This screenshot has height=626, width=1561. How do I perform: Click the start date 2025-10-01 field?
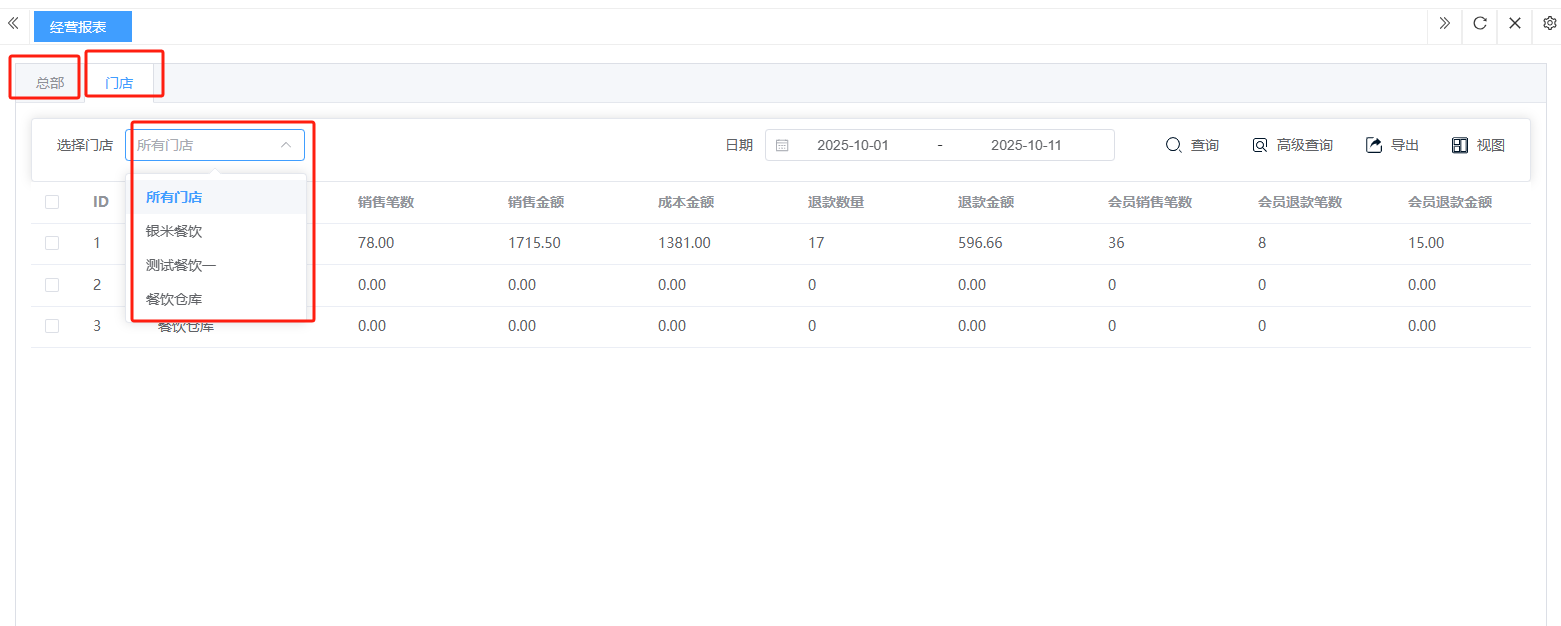coord(852,145)
